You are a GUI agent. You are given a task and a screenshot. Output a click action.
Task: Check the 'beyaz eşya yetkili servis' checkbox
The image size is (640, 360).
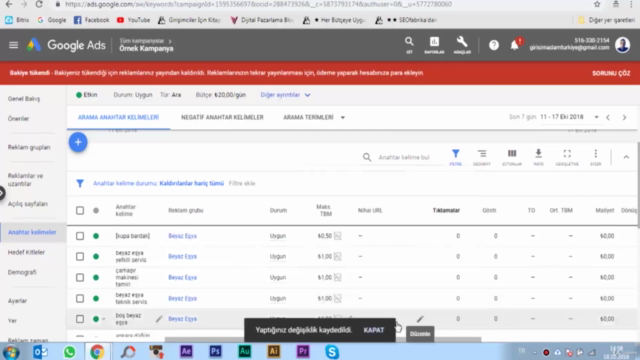click(80, 256)
